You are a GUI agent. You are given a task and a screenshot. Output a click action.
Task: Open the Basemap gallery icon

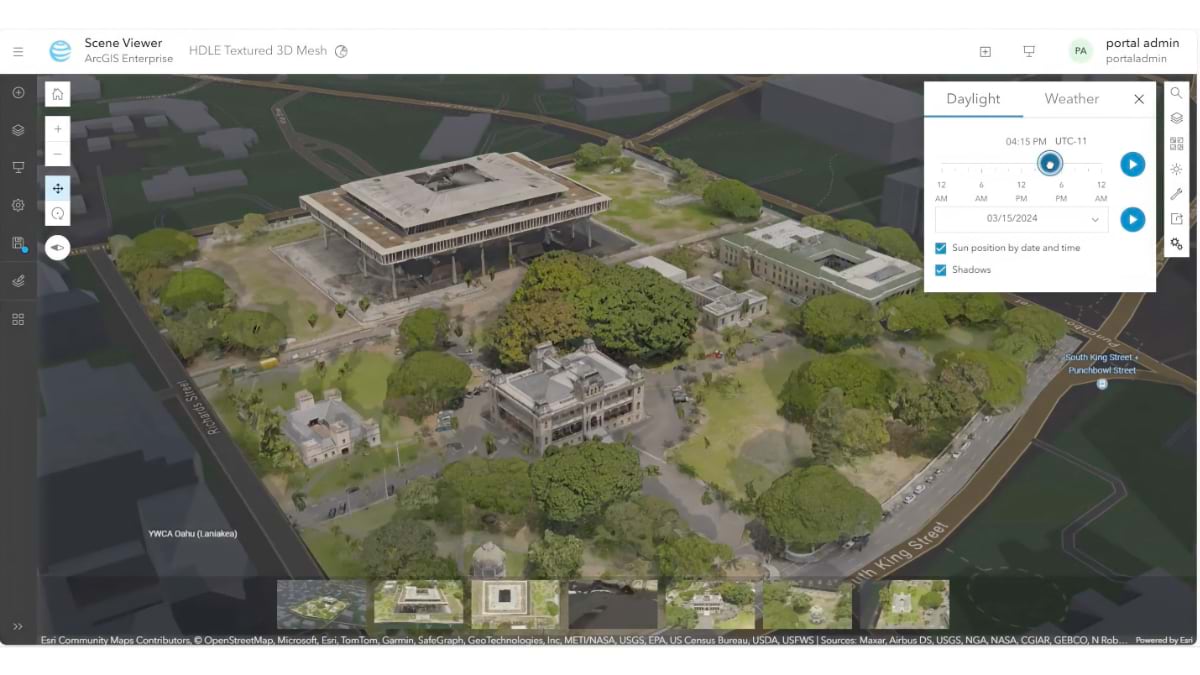coord(1176,143)
